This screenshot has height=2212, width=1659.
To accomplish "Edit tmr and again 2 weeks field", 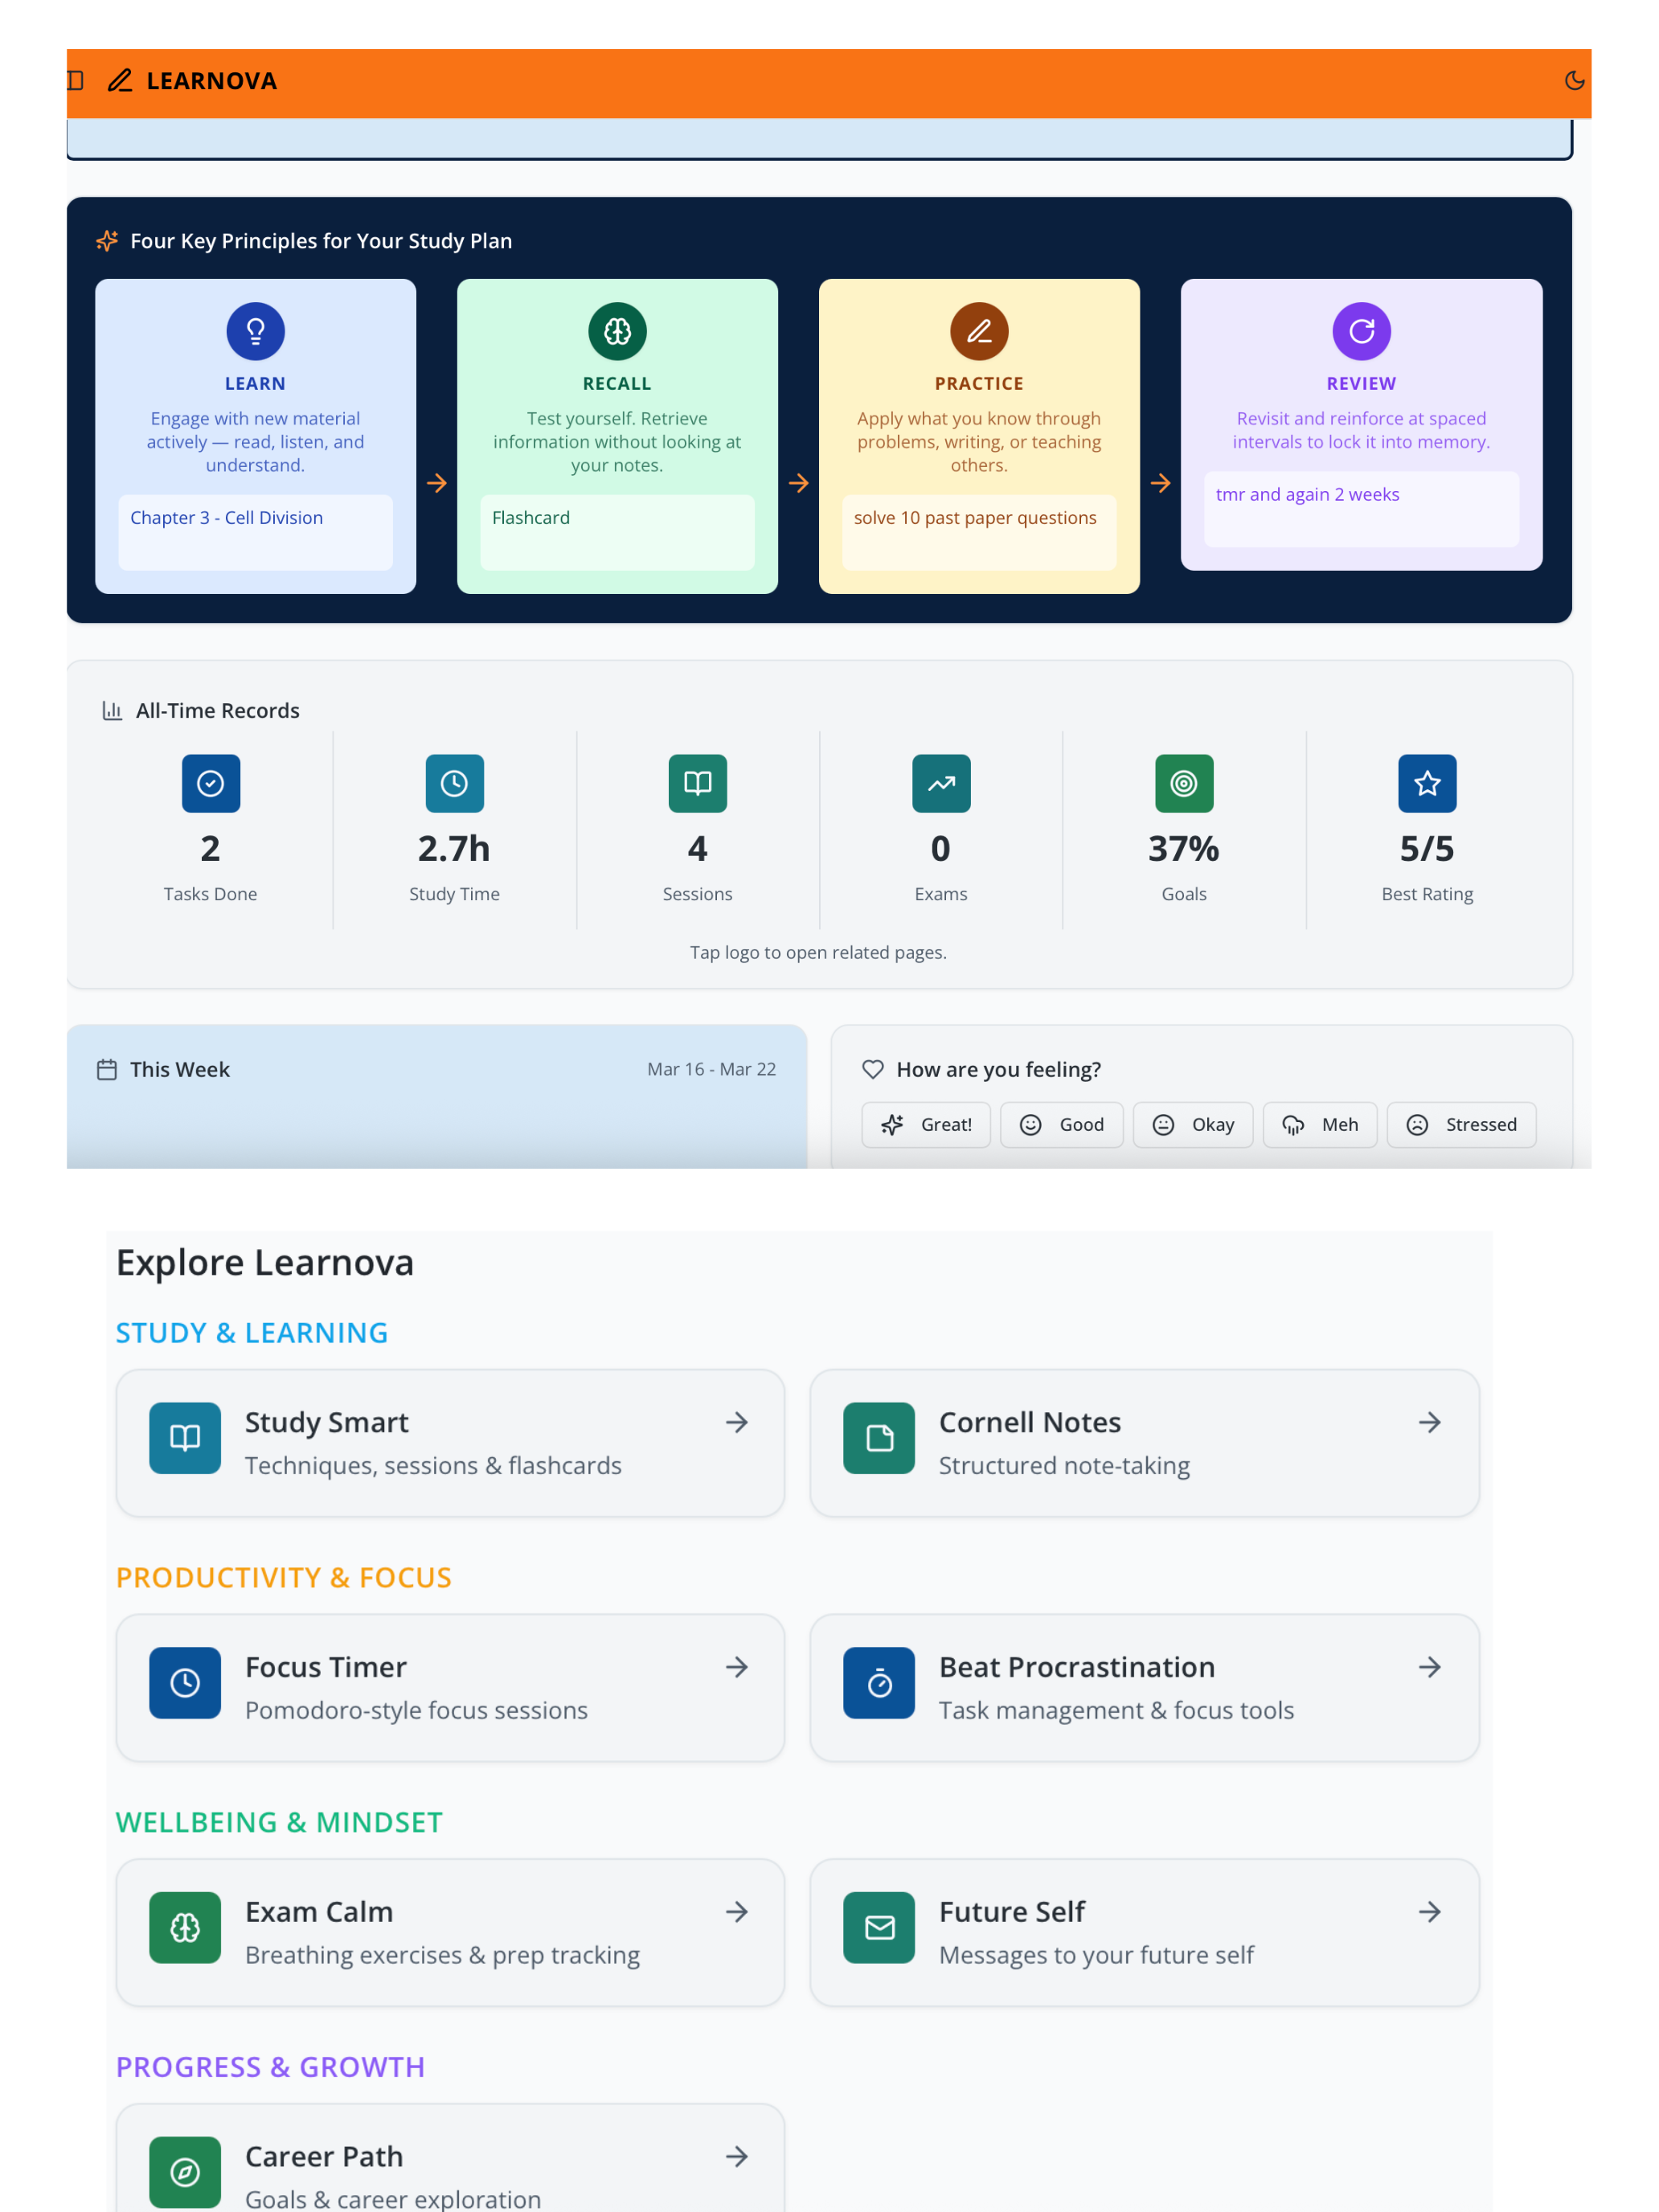I will coord(1361,509).
